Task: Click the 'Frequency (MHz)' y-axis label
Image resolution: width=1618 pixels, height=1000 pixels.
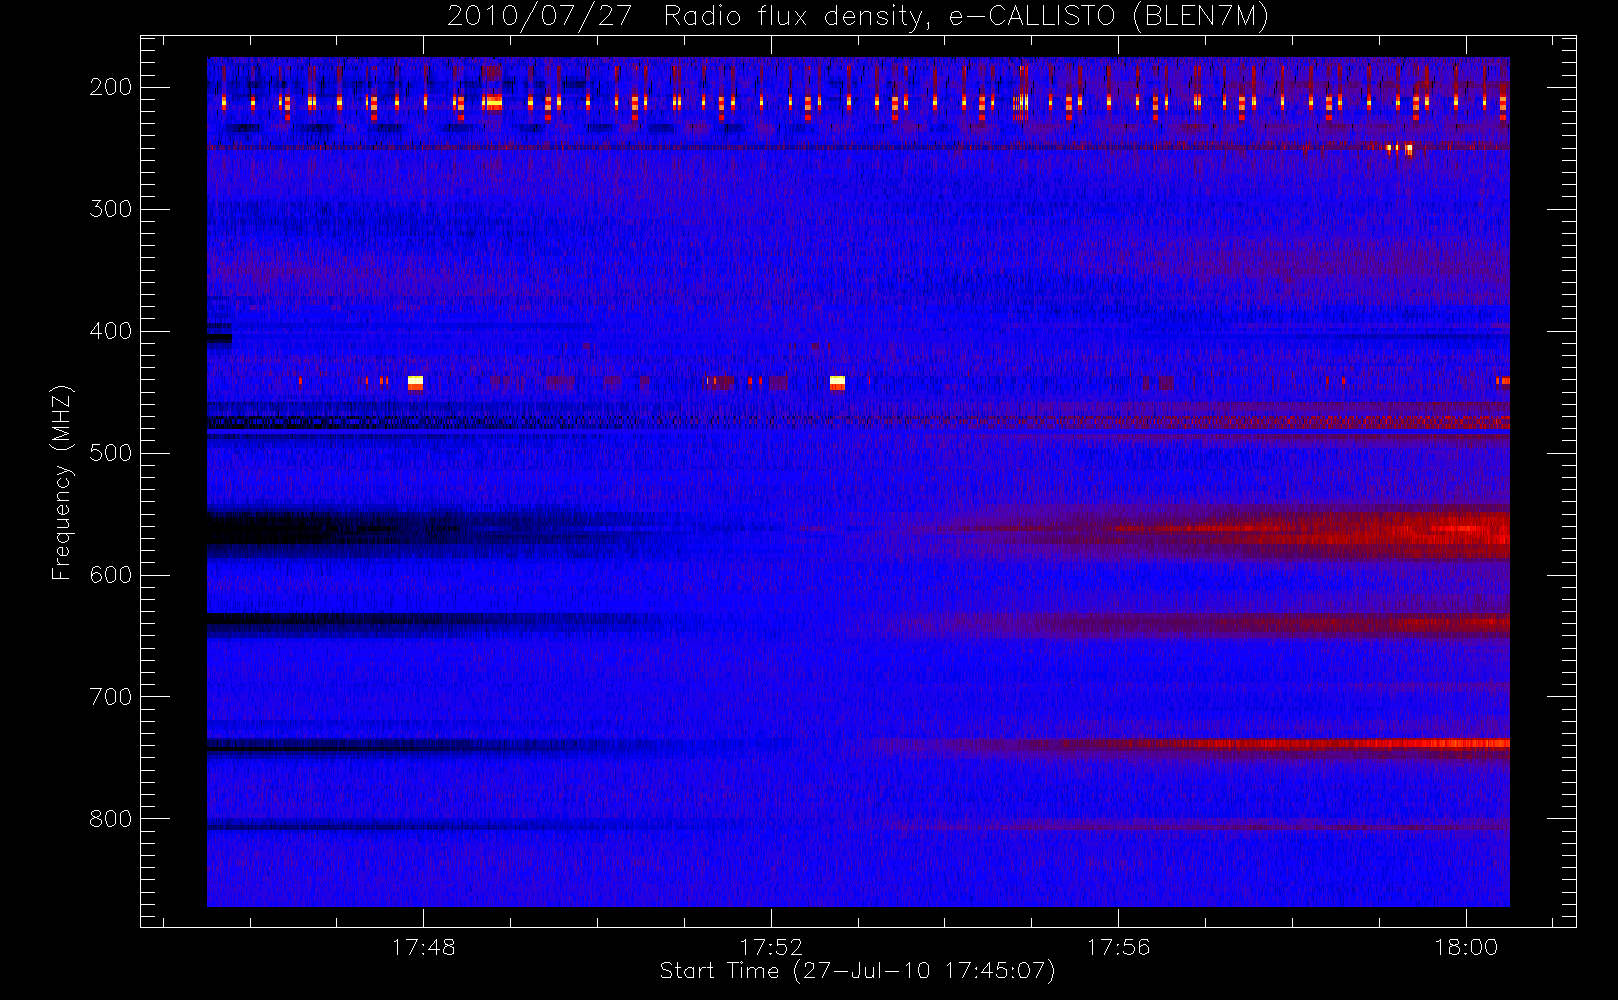Action: (x=62, y=482)
